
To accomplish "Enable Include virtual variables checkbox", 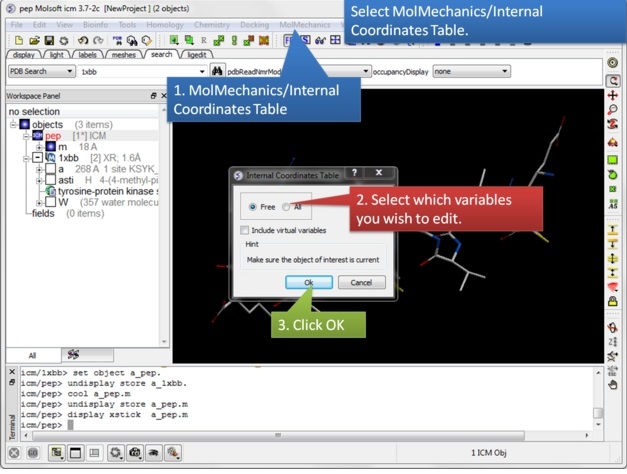I will pyautogui.click(x=246, y=230).
